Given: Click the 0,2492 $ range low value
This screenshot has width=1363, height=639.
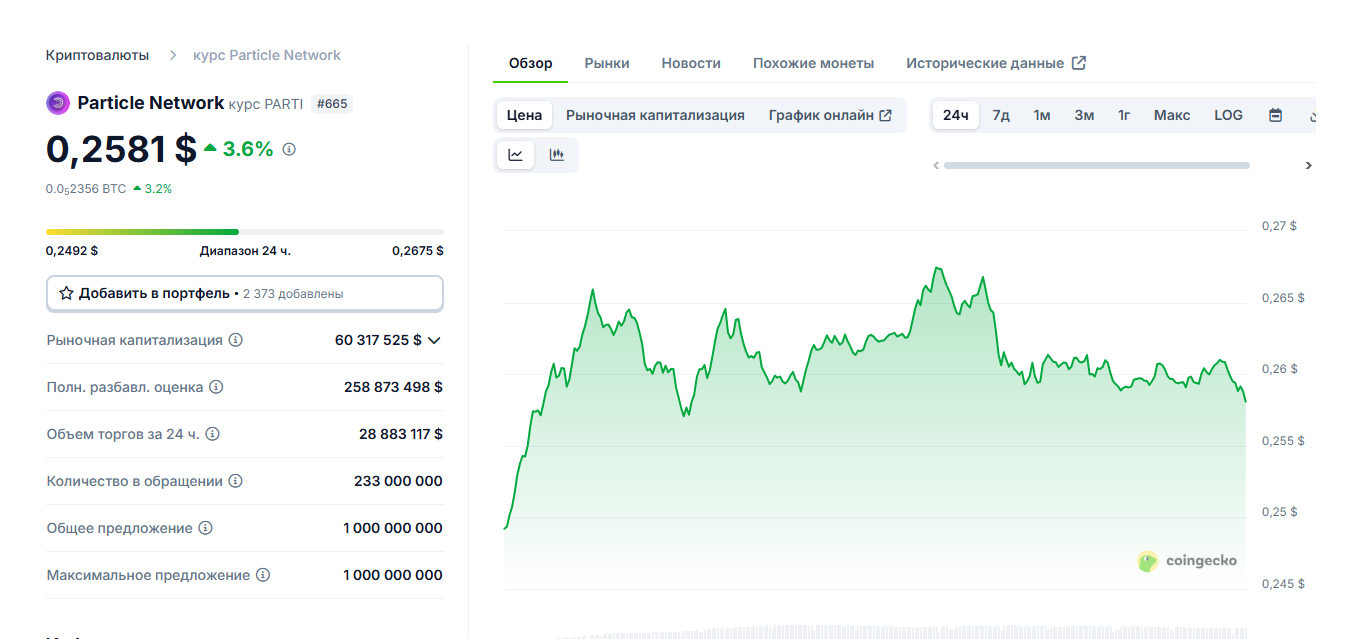Looking at the screenshot, I should 72,251.
